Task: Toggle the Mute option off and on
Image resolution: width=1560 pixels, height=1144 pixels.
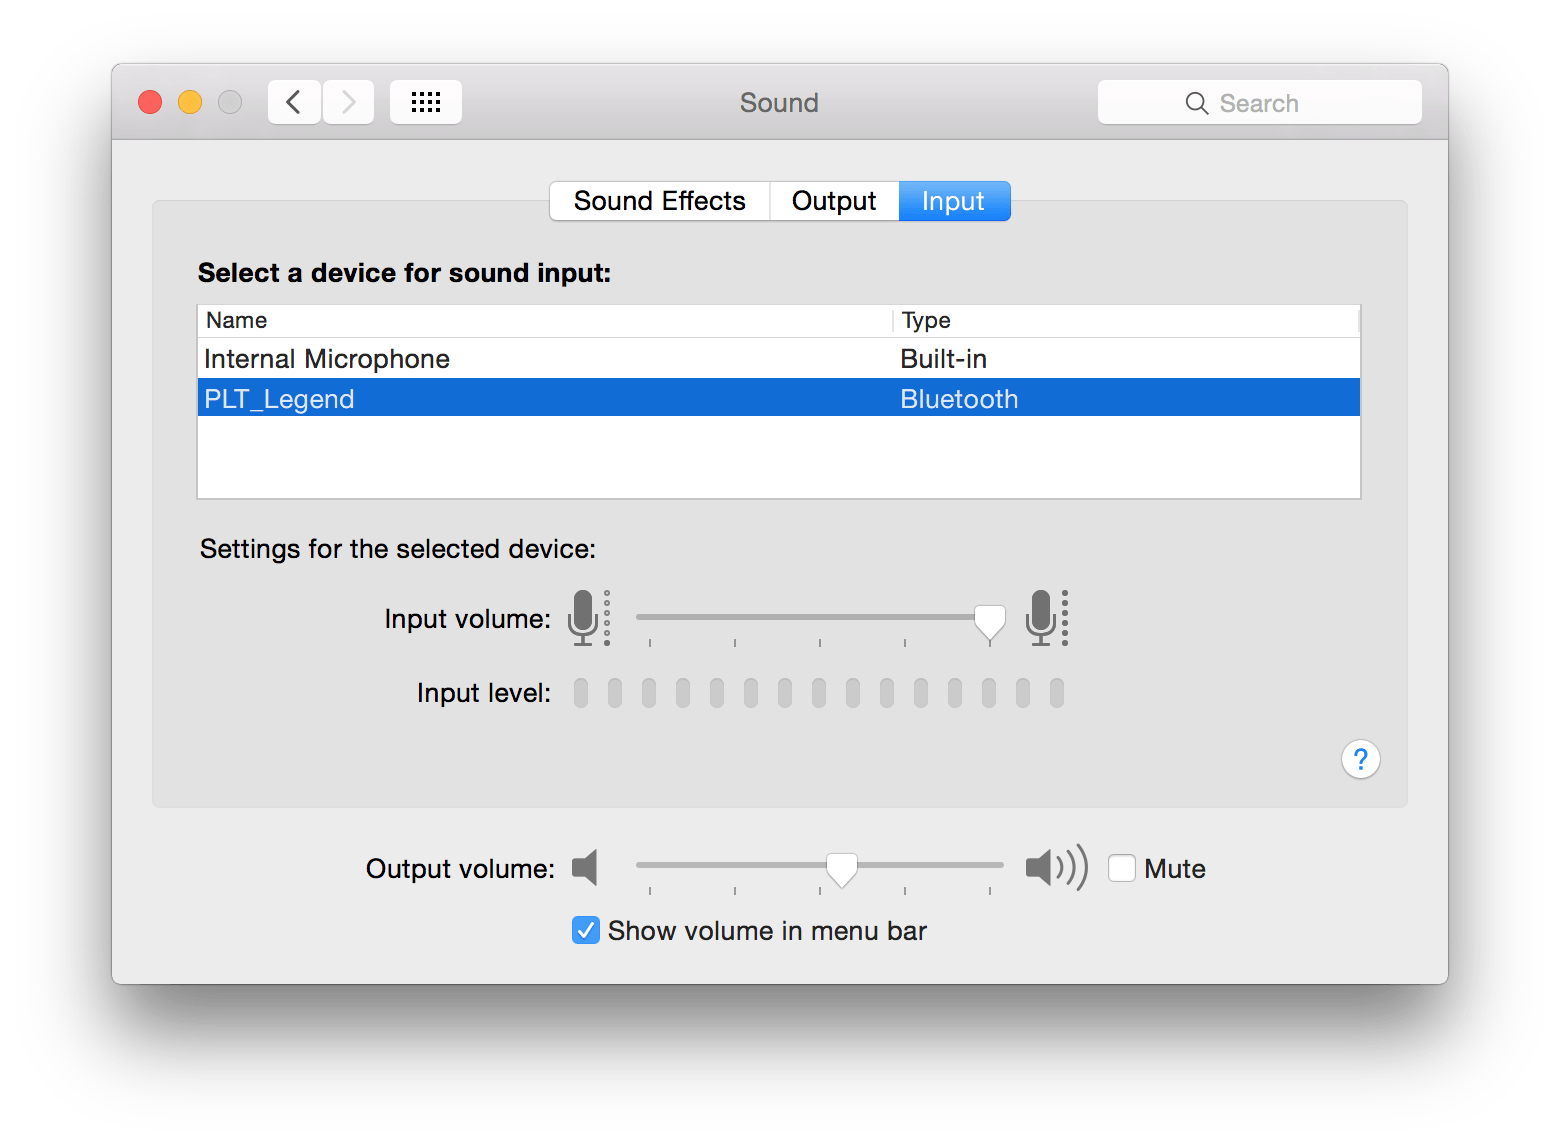Action: [1121, 868]
